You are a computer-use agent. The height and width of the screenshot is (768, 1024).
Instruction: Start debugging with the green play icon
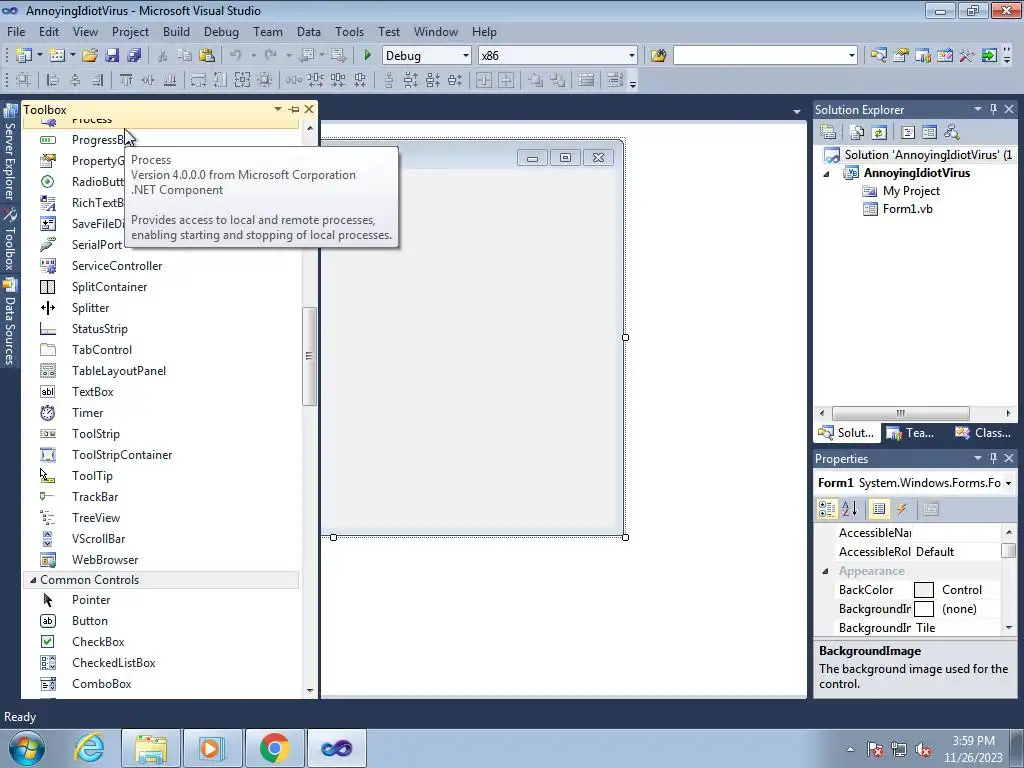point(367,56)
